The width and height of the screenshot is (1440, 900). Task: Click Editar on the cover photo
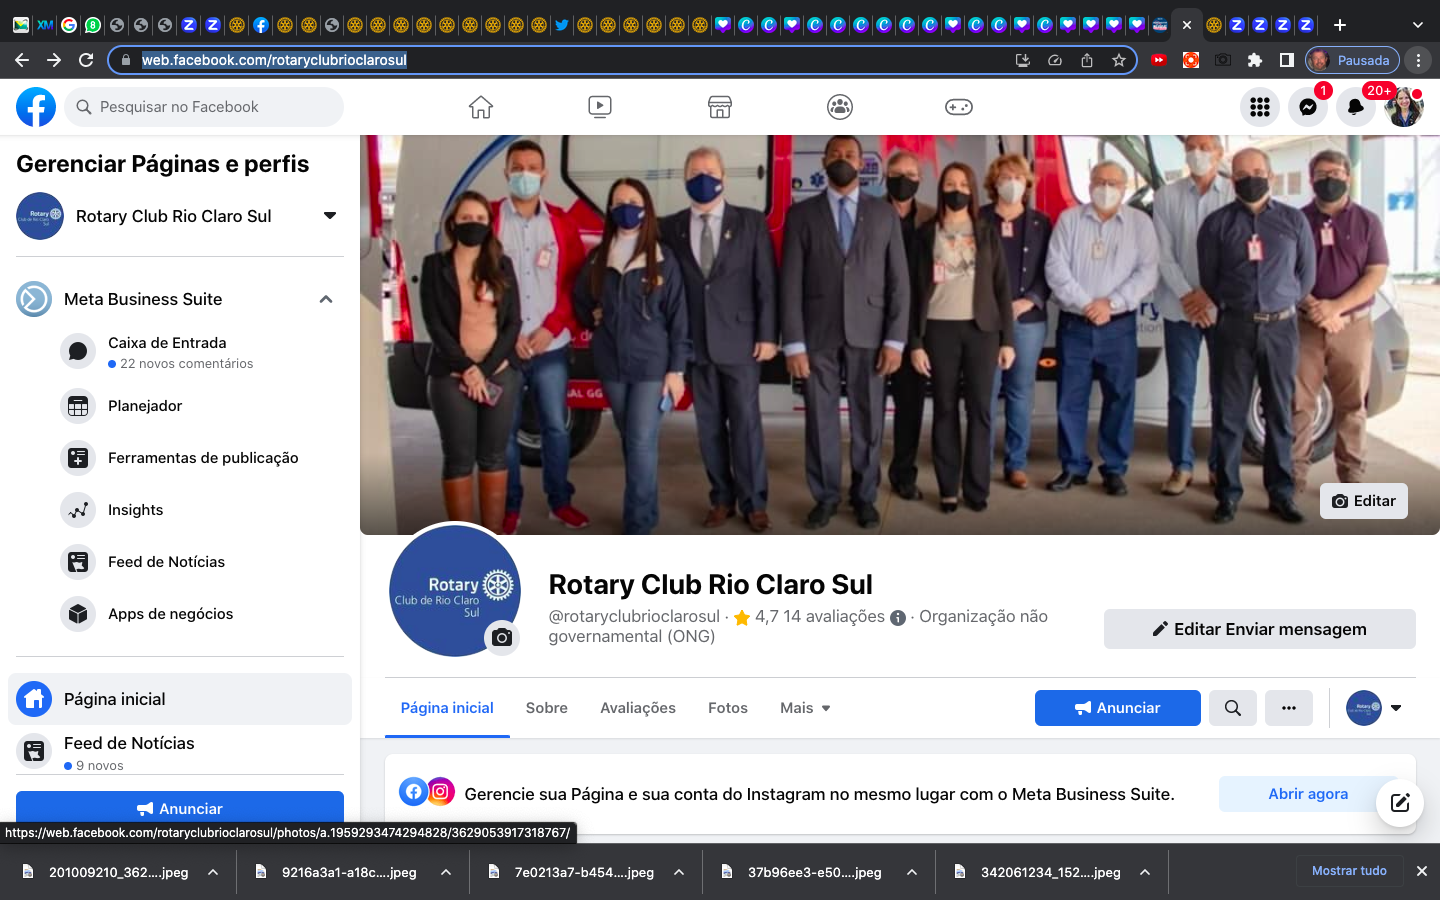1363,501
